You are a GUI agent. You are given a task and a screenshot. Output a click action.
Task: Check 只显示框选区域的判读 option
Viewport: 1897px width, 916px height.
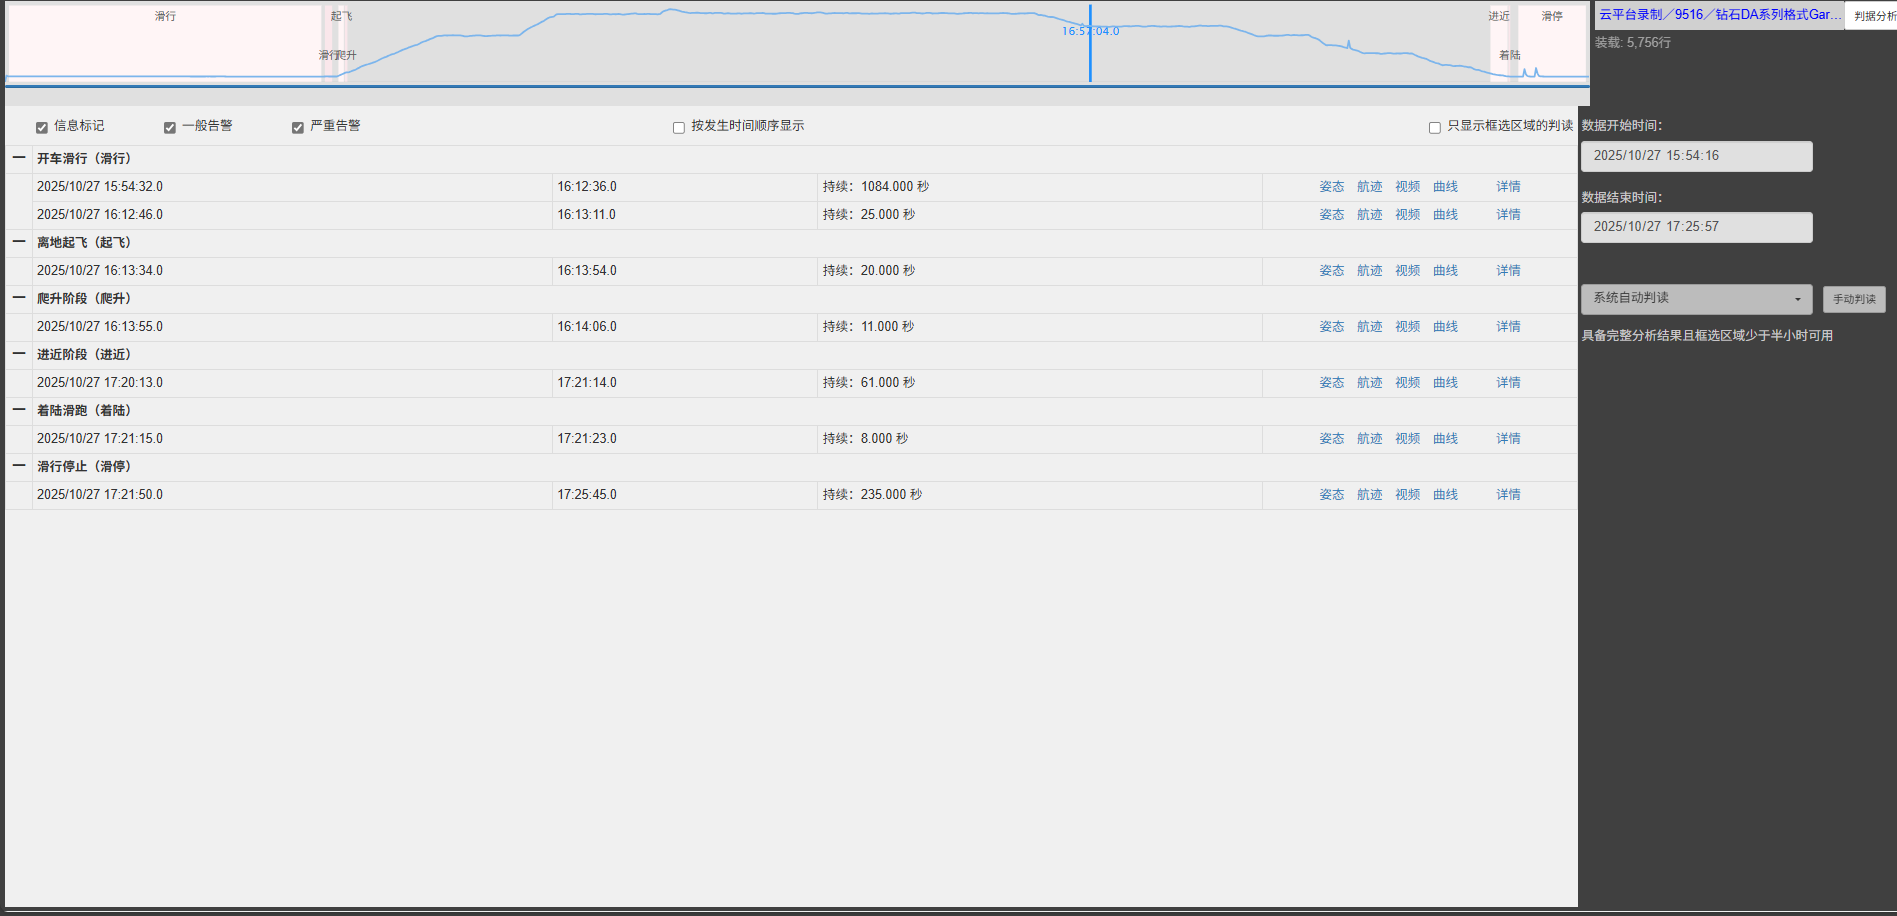[x=1435, y=127]
